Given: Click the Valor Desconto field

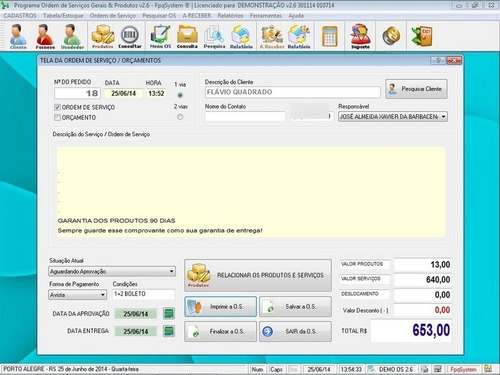Looking at the screenshot, I should click(x=423, y=310).
